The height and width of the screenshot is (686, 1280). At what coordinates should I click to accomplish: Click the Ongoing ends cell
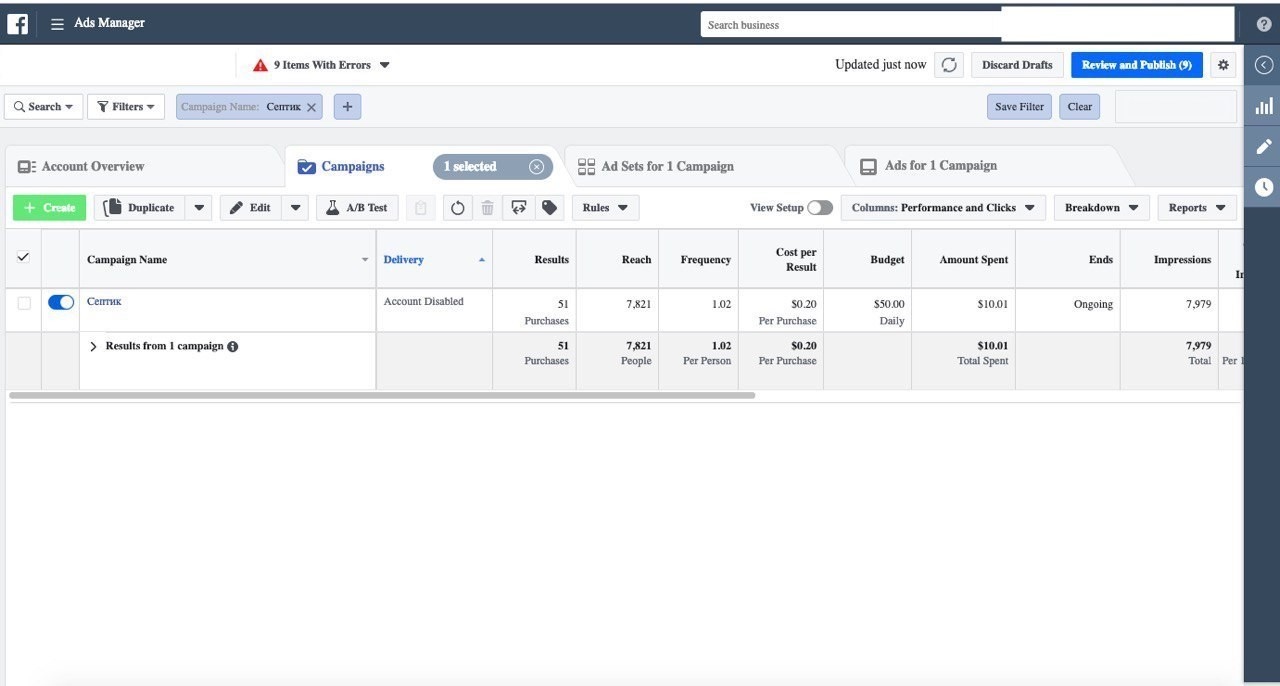point(1067,311)
